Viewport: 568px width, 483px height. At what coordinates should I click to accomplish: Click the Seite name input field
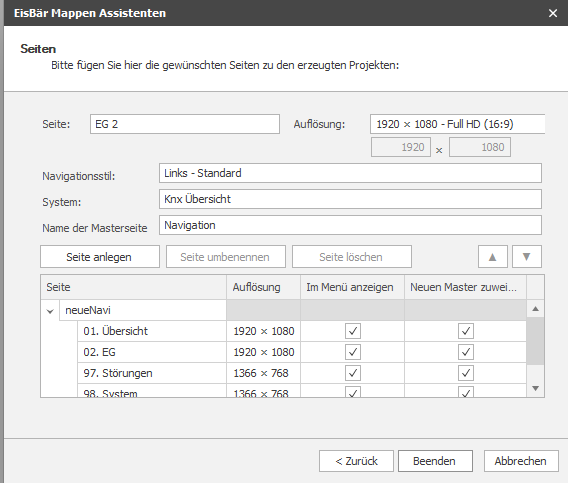[x=185, y=124]
